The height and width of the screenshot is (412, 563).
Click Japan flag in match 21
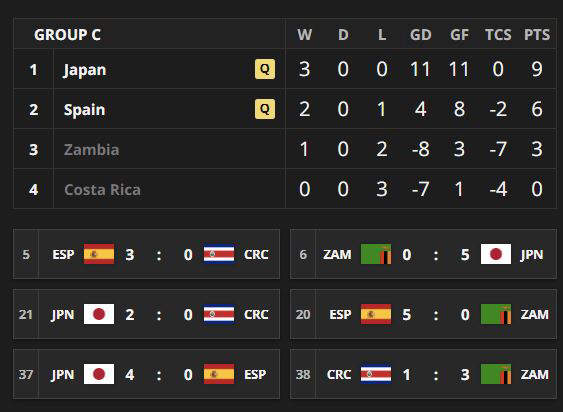(99, 314)
